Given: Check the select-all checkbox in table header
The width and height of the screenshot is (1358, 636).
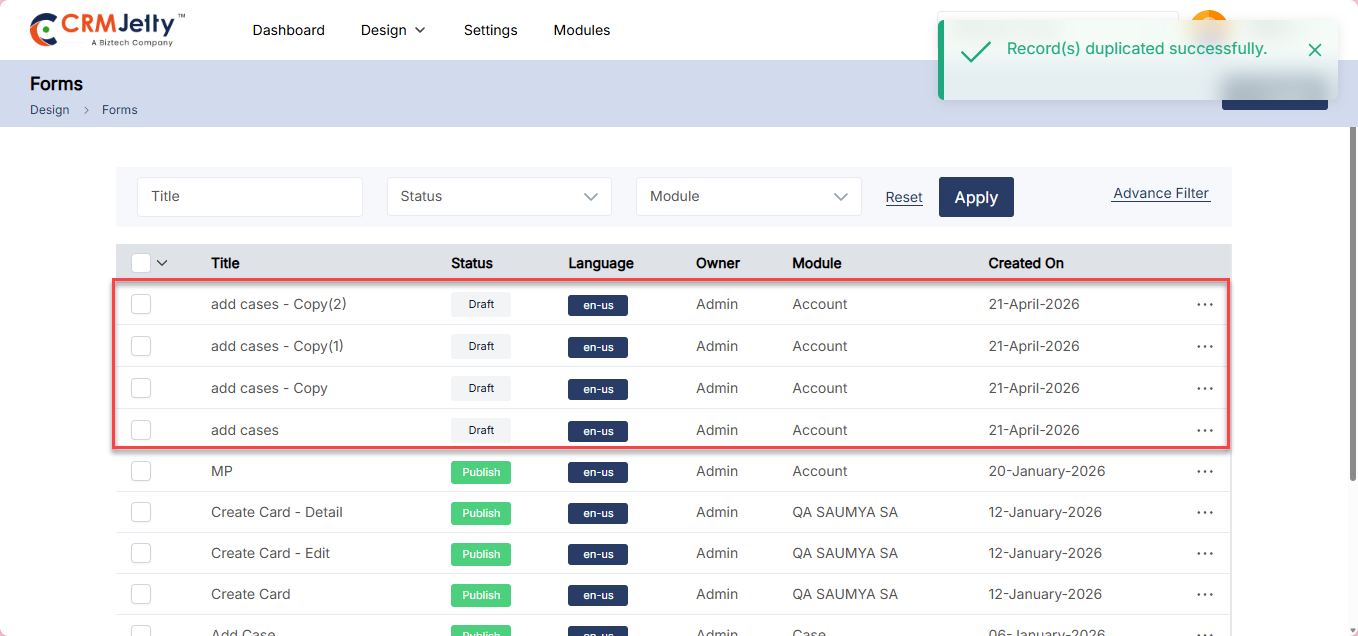Looking at the screenshot, I should [141, 263].
